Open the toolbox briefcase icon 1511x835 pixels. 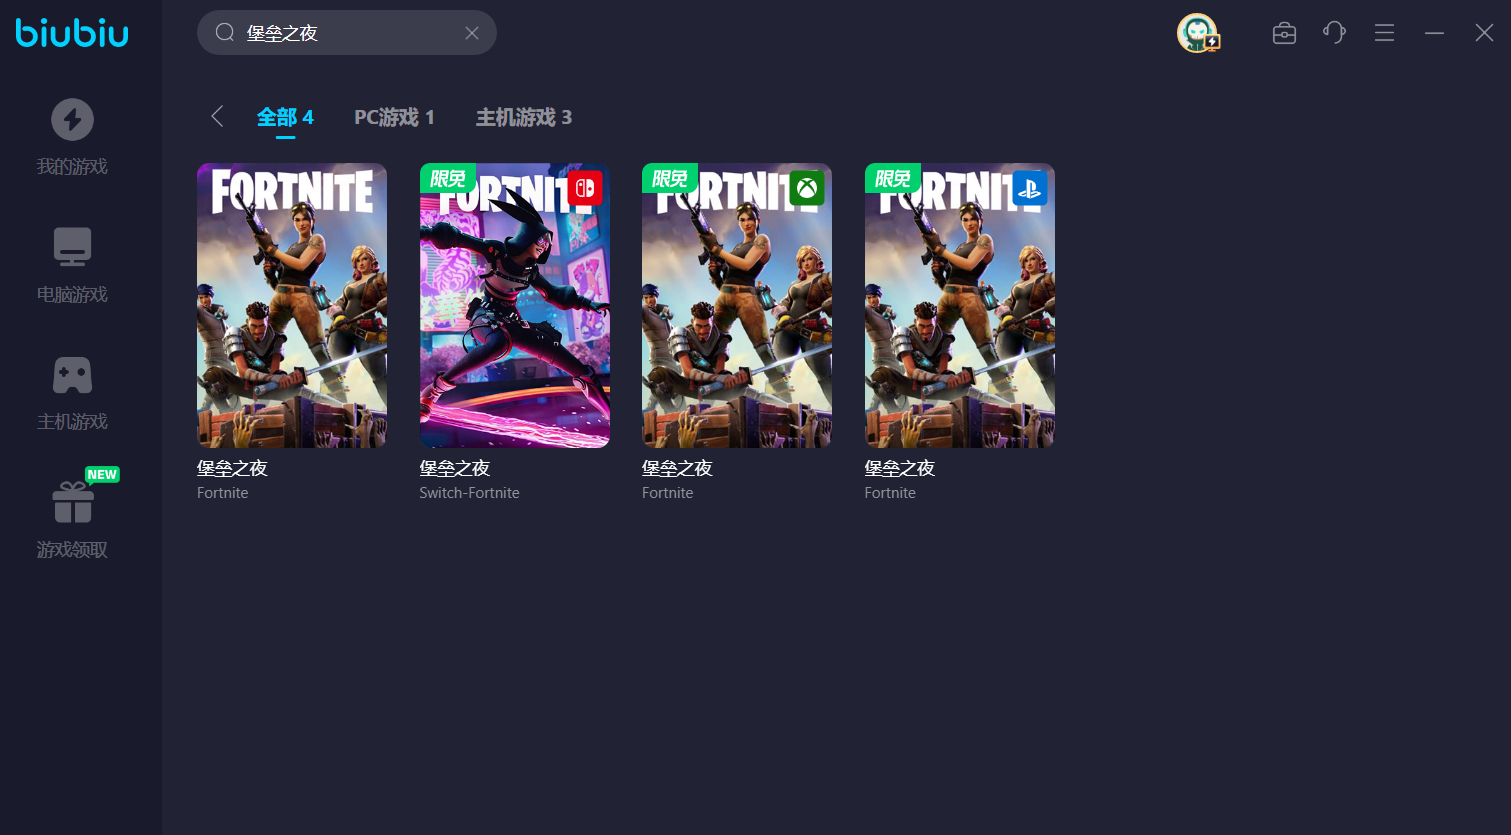[1284, 33]
